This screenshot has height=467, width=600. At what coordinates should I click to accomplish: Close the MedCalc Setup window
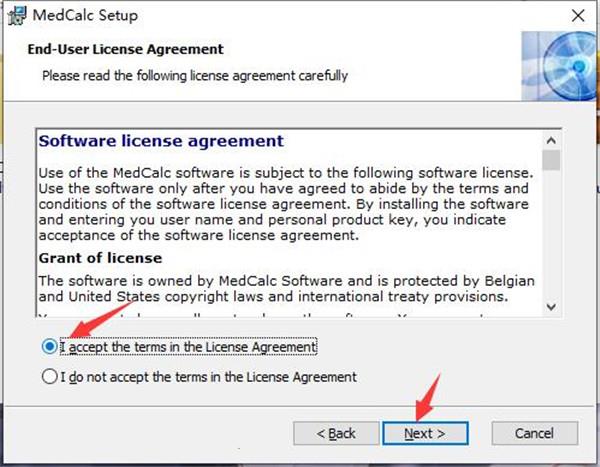(x=578, y=16)
